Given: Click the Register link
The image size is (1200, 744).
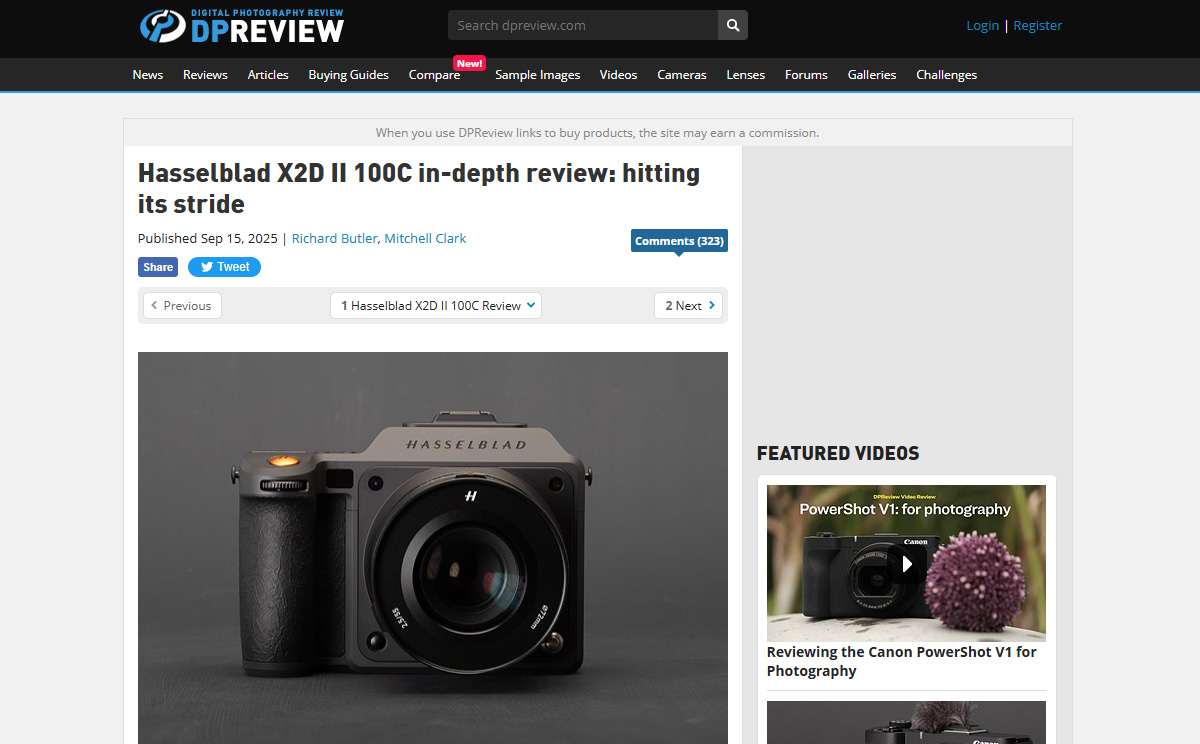Looking at the screenshot, I should (1038, 25).
